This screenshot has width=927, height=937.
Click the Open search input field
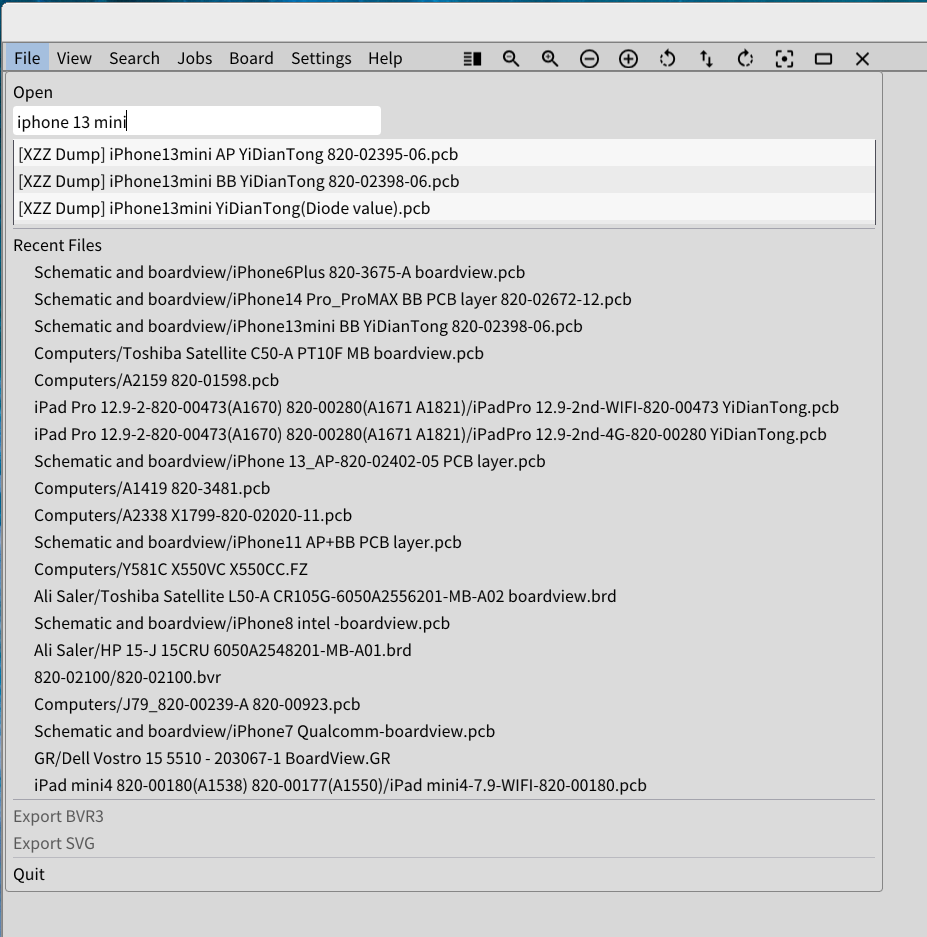[197, 121]
